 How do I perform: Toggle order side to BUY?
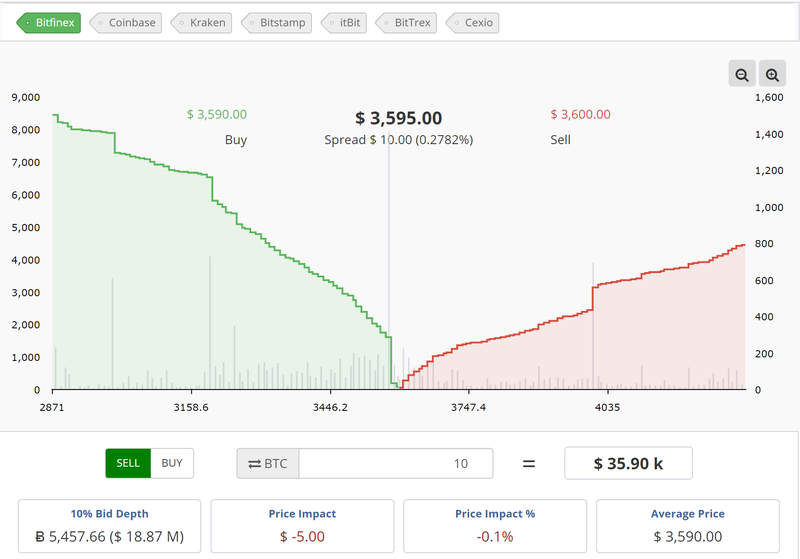pos(172,463)
